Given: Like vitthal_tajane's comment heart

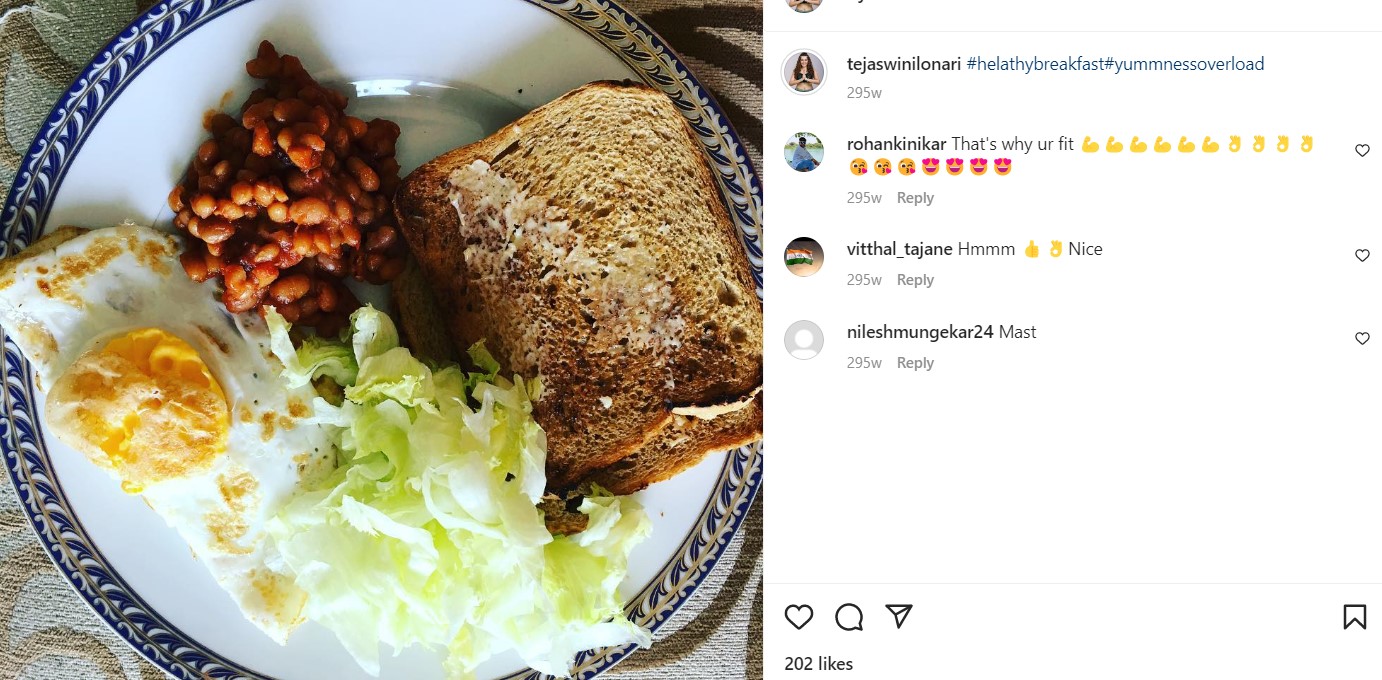Looking at the screenshot, I should 1362,256.
